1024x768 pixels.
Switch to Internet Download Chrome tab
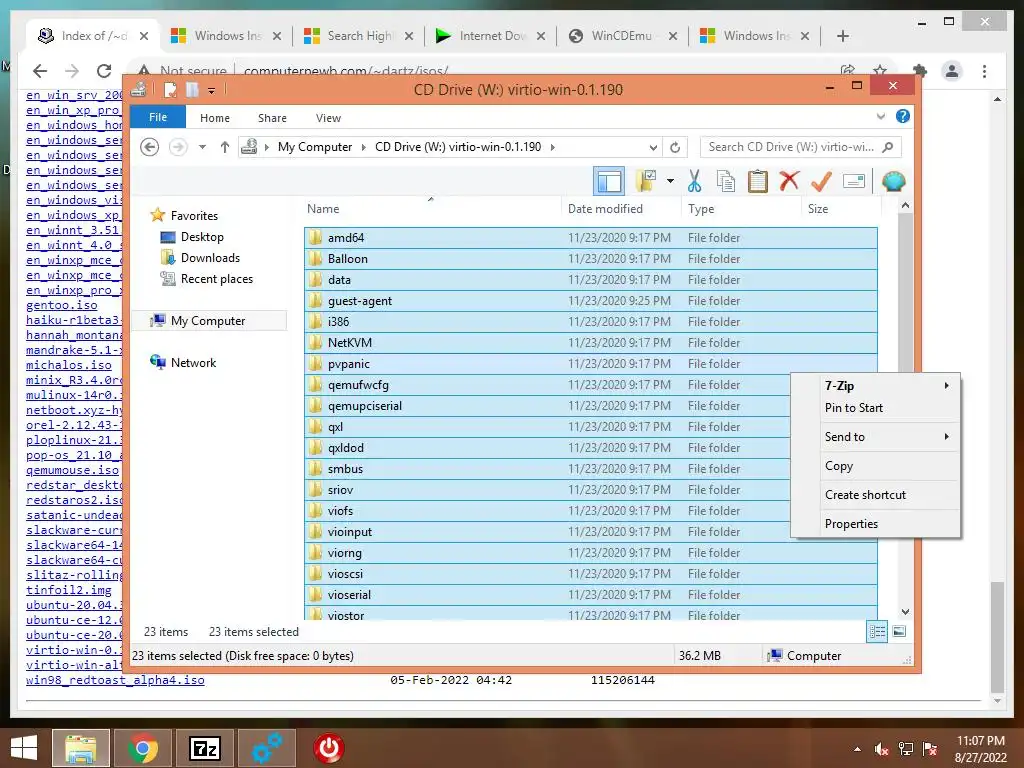490,36
